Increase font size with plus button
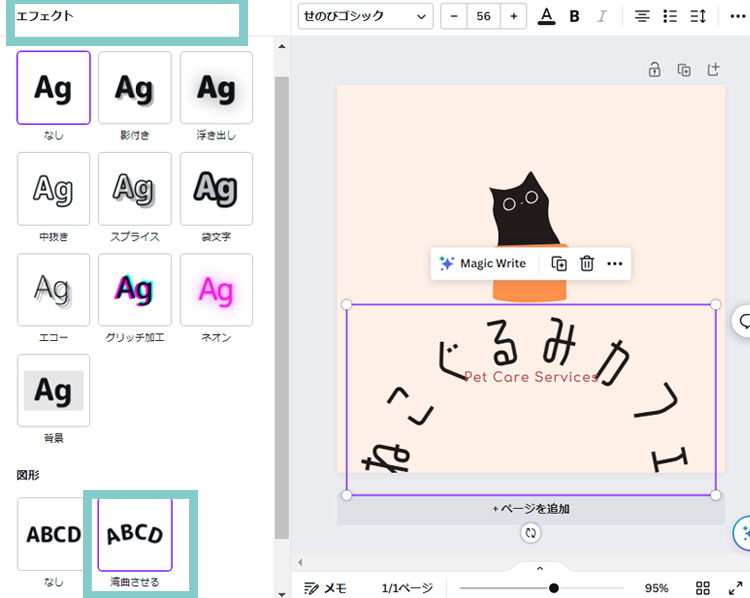Image resolution: width=750 pixels, height=598 pixels. pyautogui.click(x=513, y=16)
